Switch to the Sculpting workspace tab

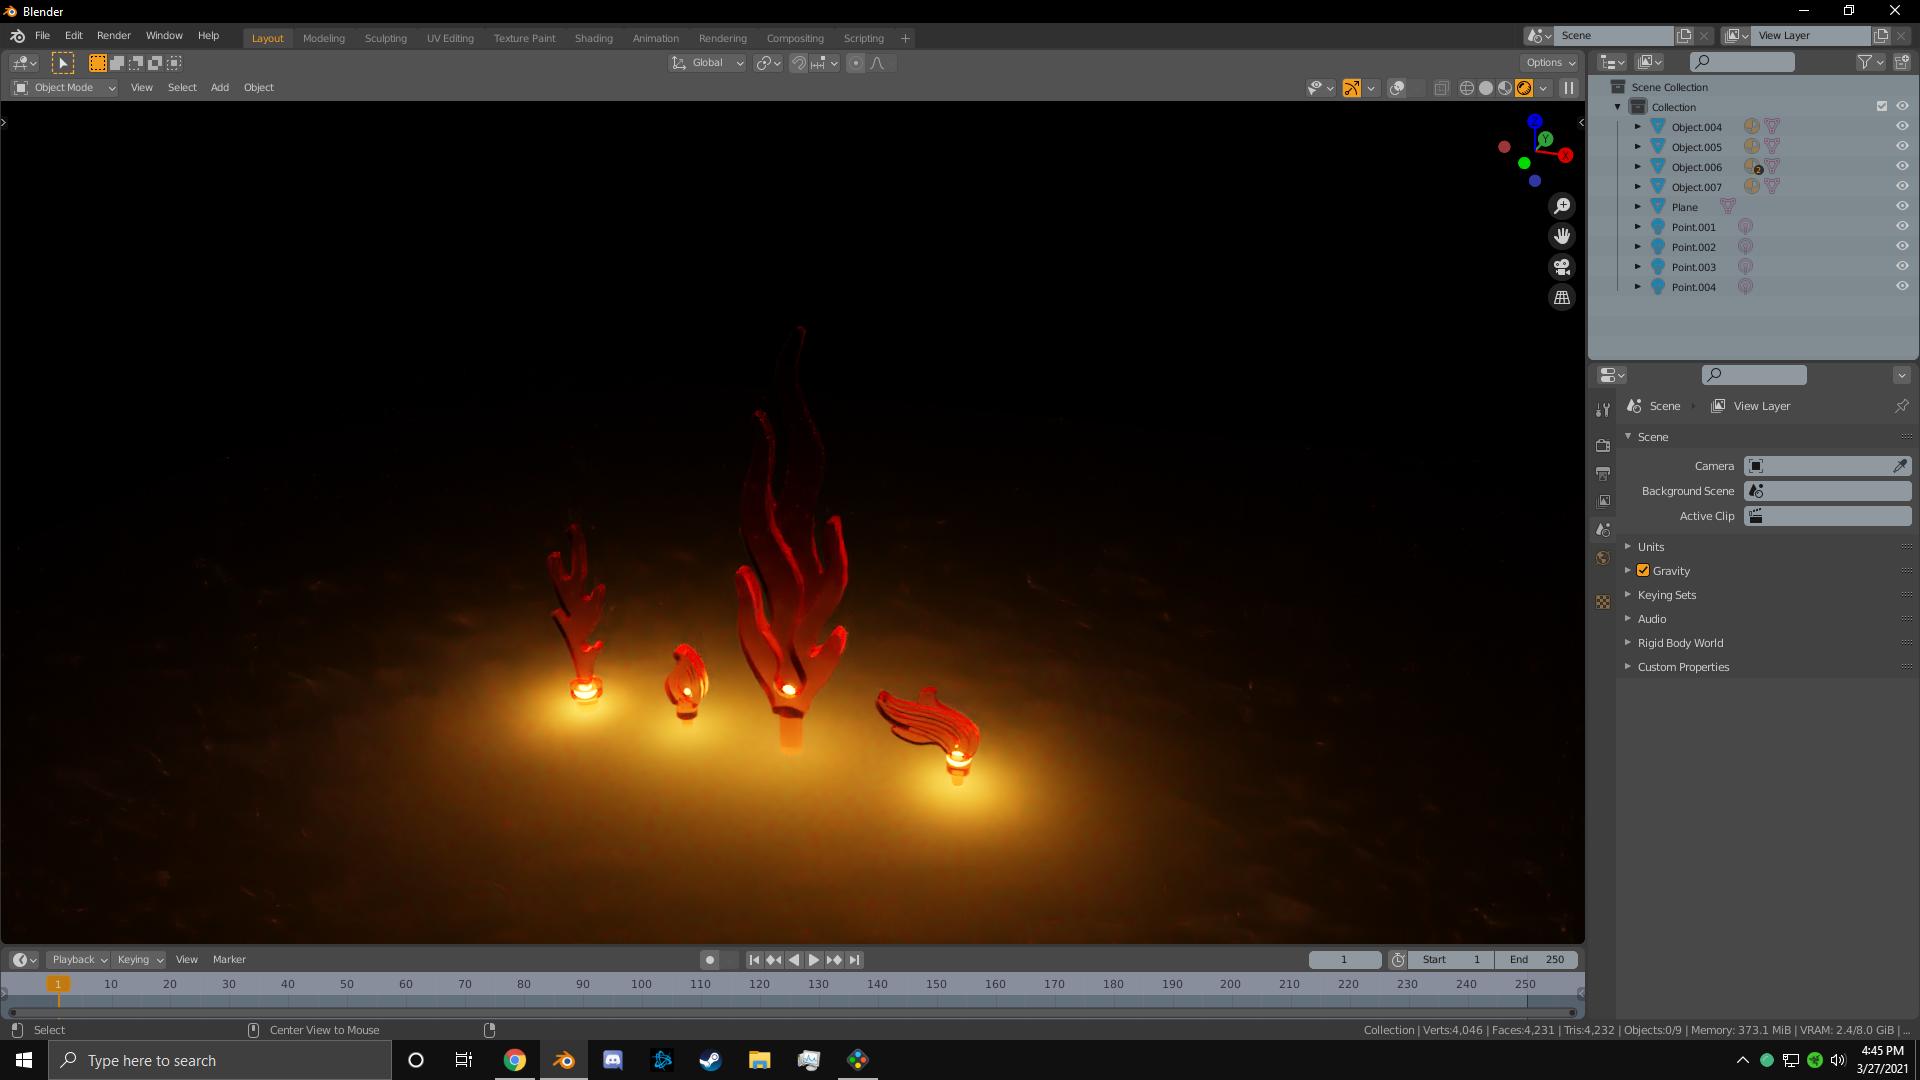tap(385, 38)
